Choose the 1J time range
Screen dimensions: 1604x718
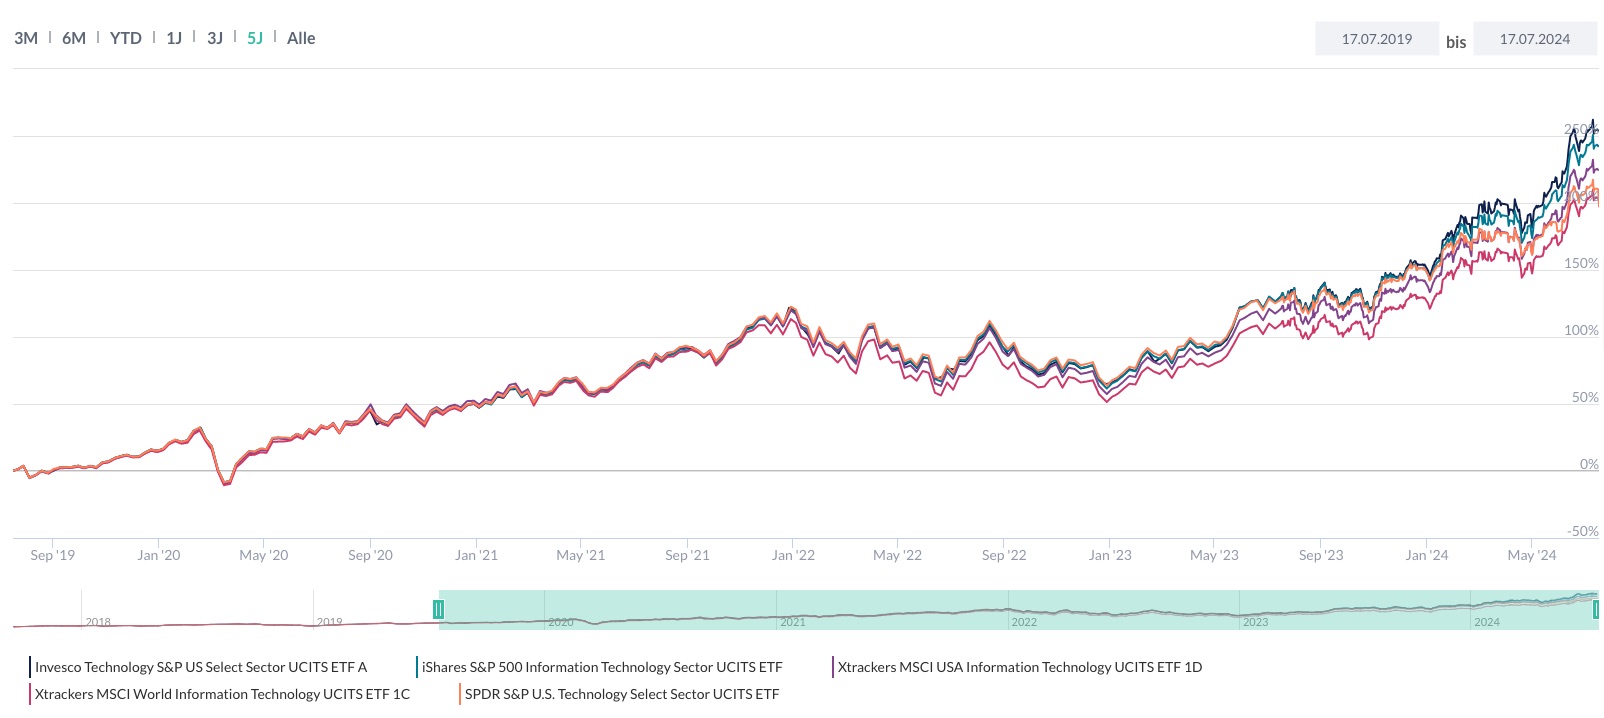[174, 38]
